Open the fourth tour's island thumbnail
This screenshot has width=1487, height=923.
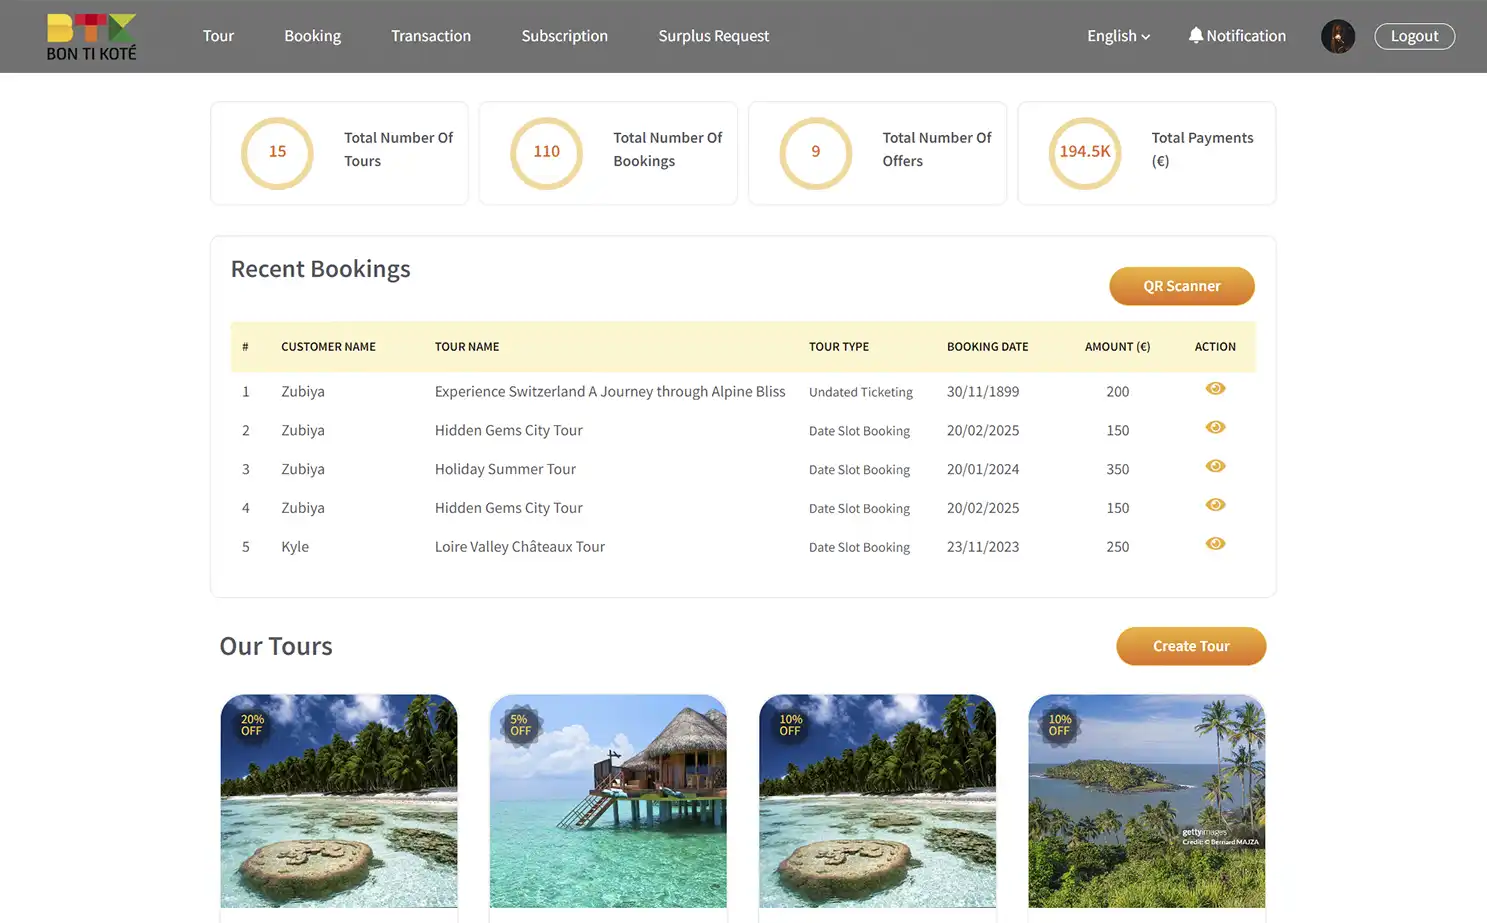tap(1146, 800)
